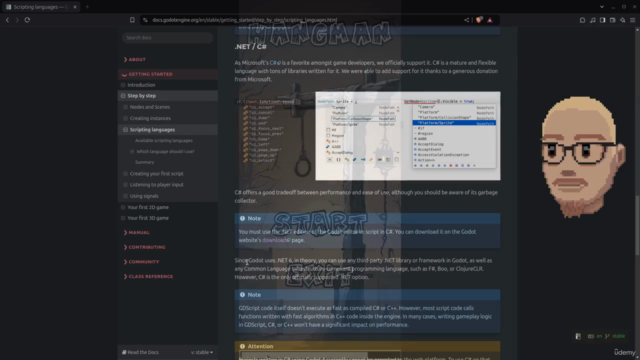Click the Search docs input field
640x360 pixels.
point(167,38)
